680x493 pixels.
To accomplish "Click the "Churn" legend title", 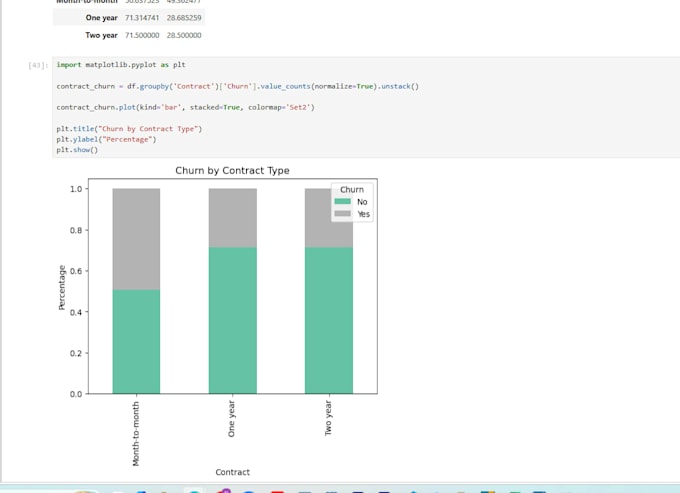I will pyautogui.click(x=352, y=189).
